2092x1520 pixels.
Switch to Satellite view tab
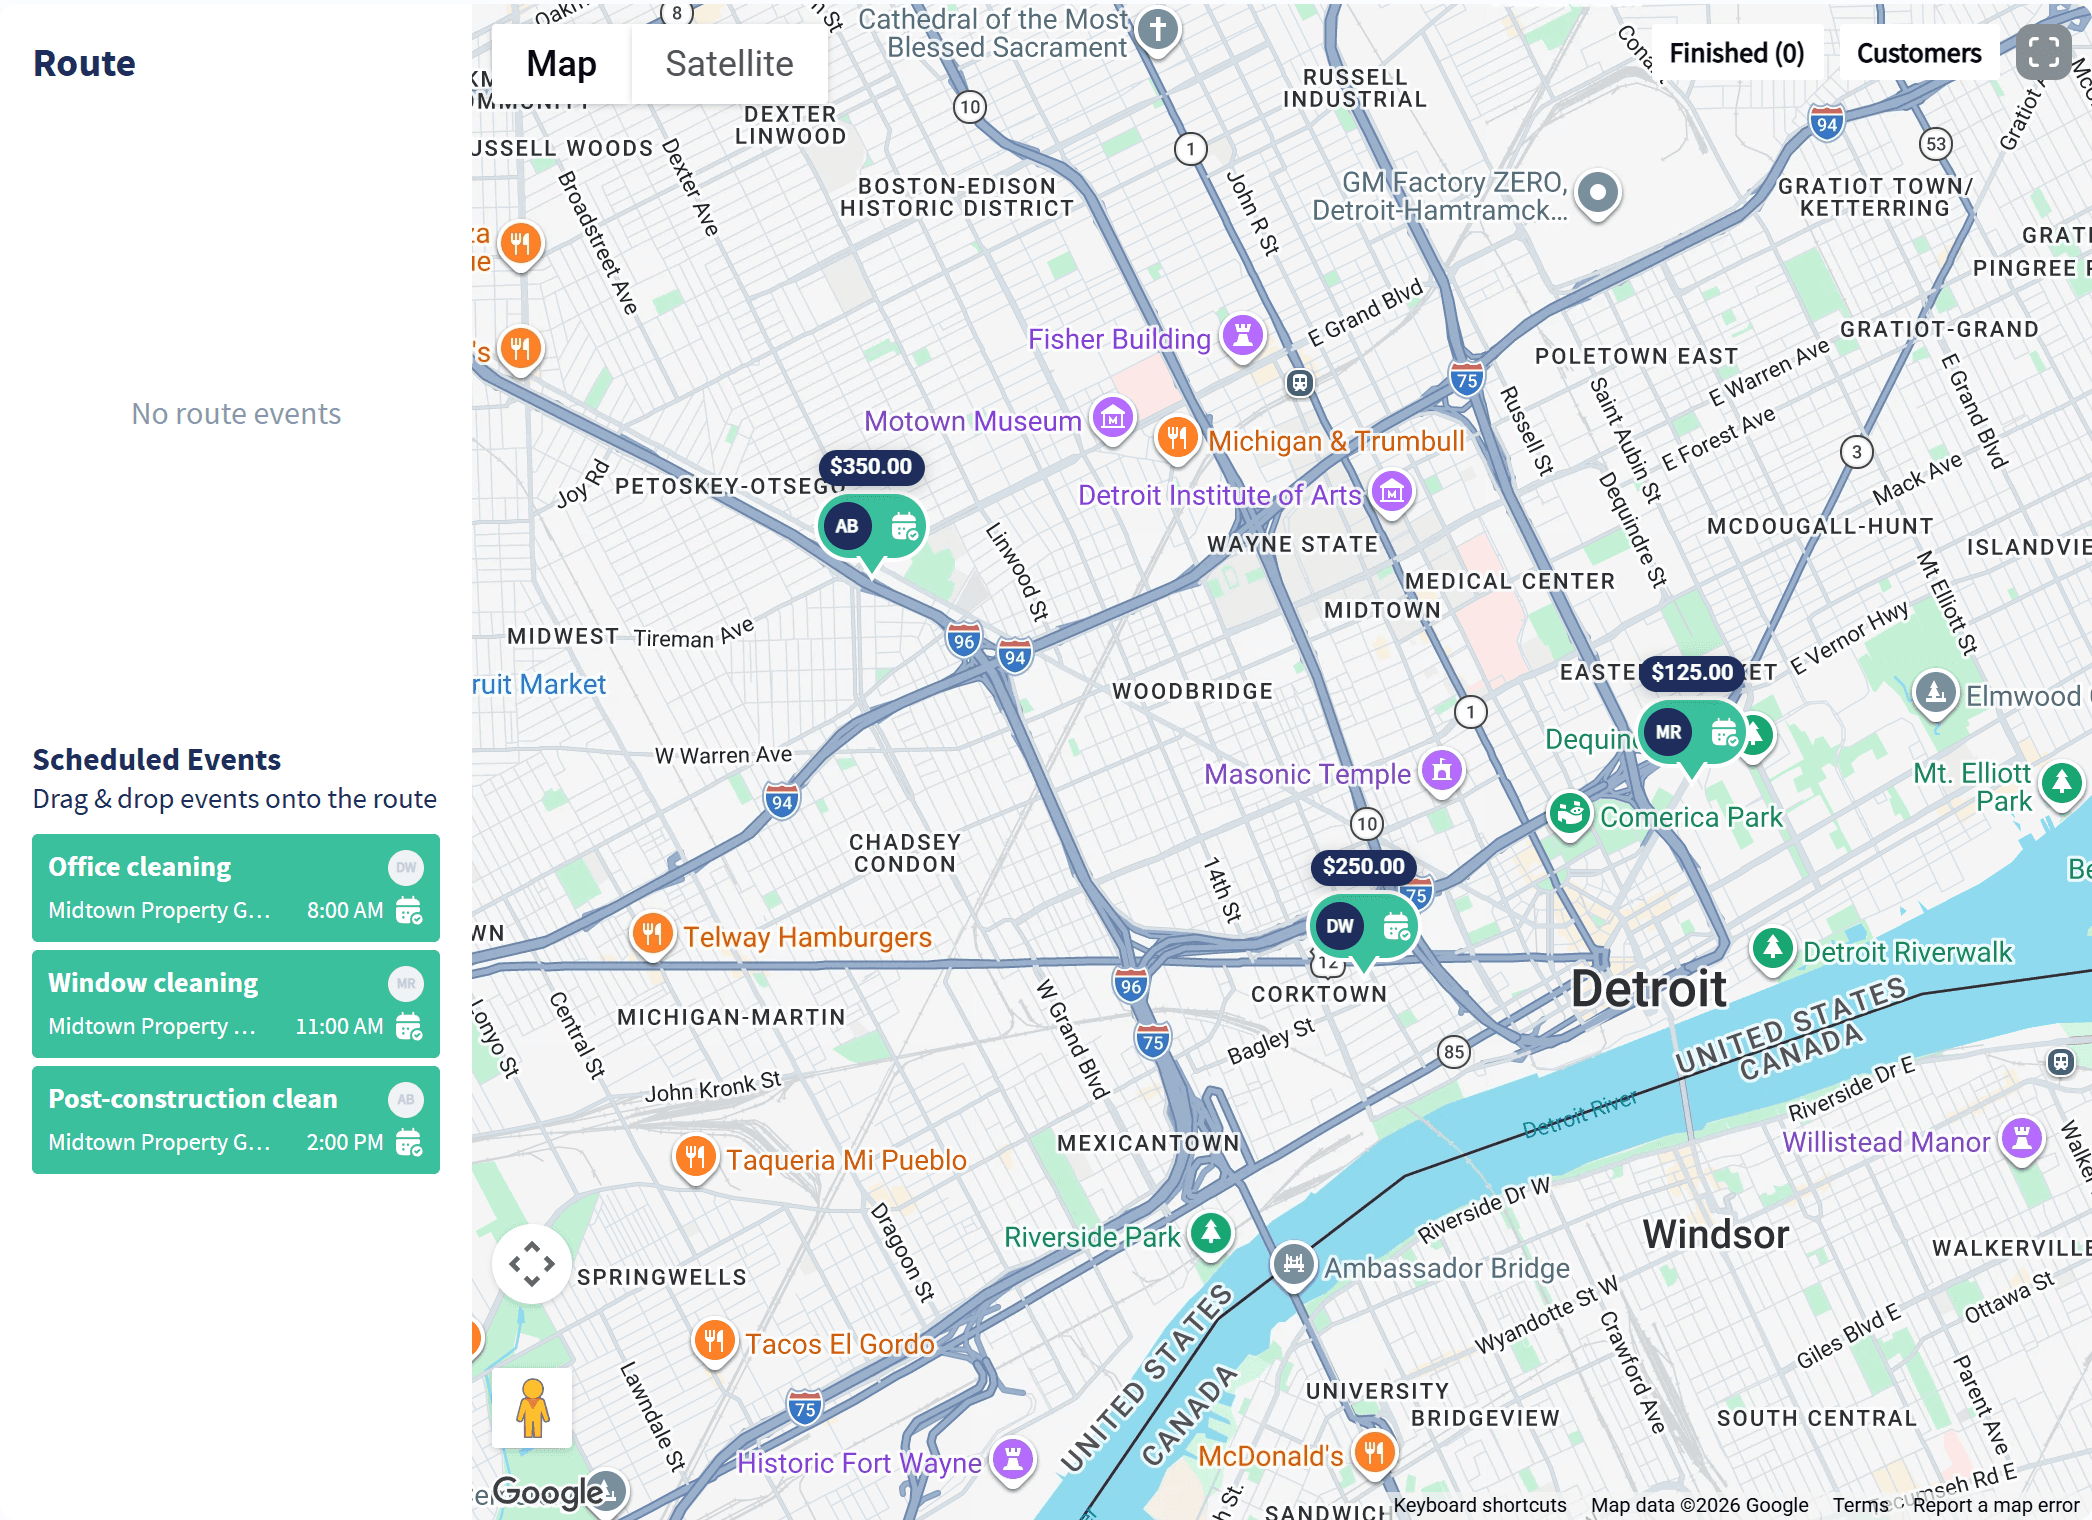click(729, 63)
